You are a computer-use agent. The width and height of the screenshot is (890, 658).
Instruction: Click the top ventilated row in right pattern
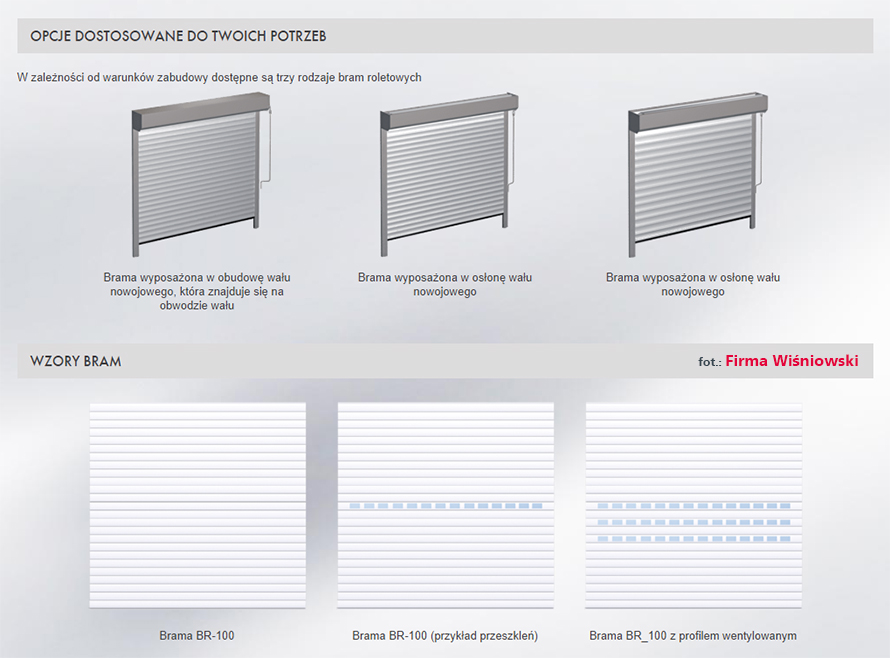(693, 506)
